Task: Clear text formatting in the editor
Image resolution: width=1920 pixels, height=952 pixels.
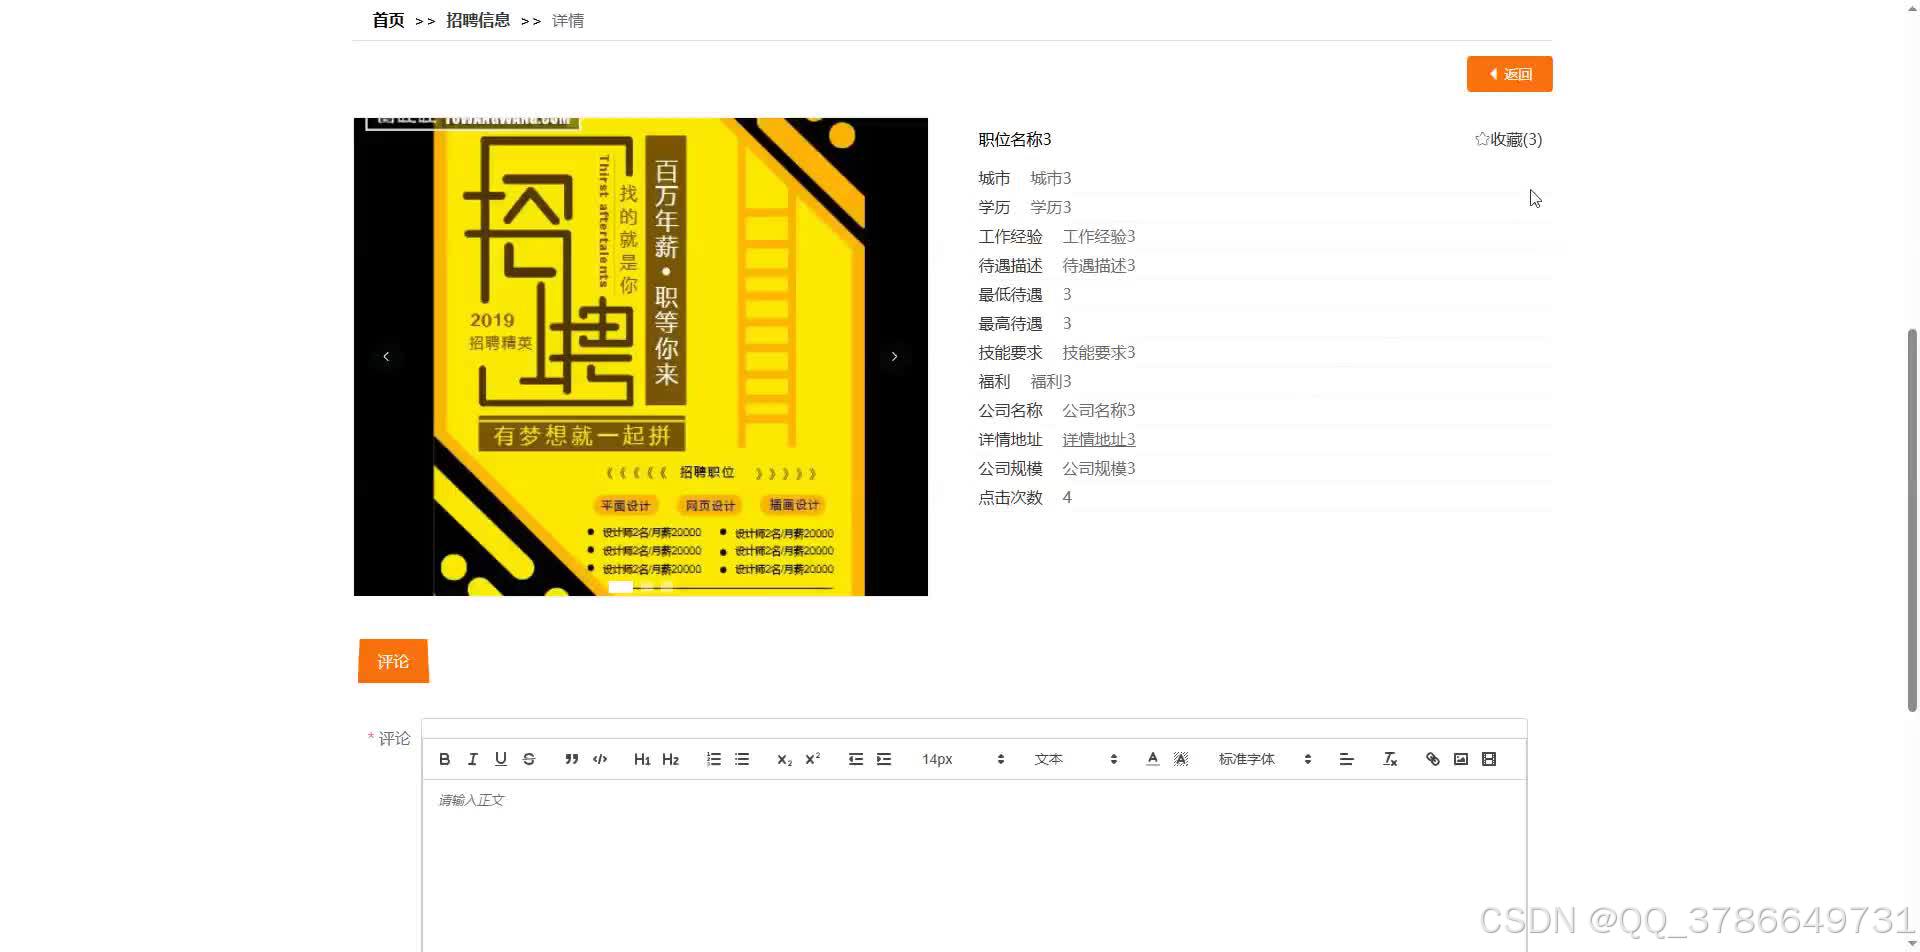Action: [1390, 759]
